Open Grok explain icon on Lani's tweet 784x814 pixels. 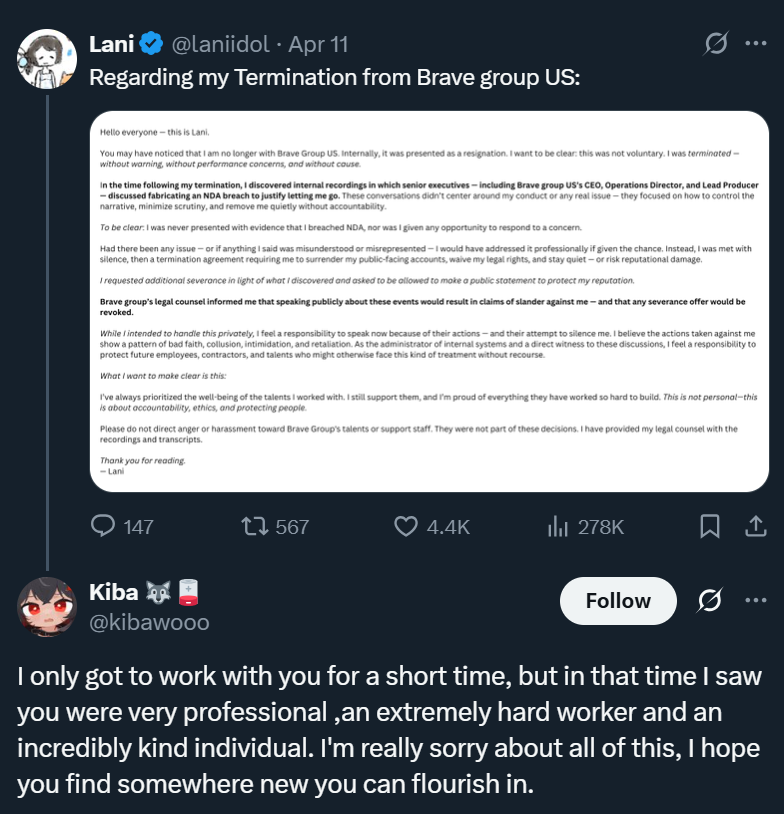click(x=715, y=44)
